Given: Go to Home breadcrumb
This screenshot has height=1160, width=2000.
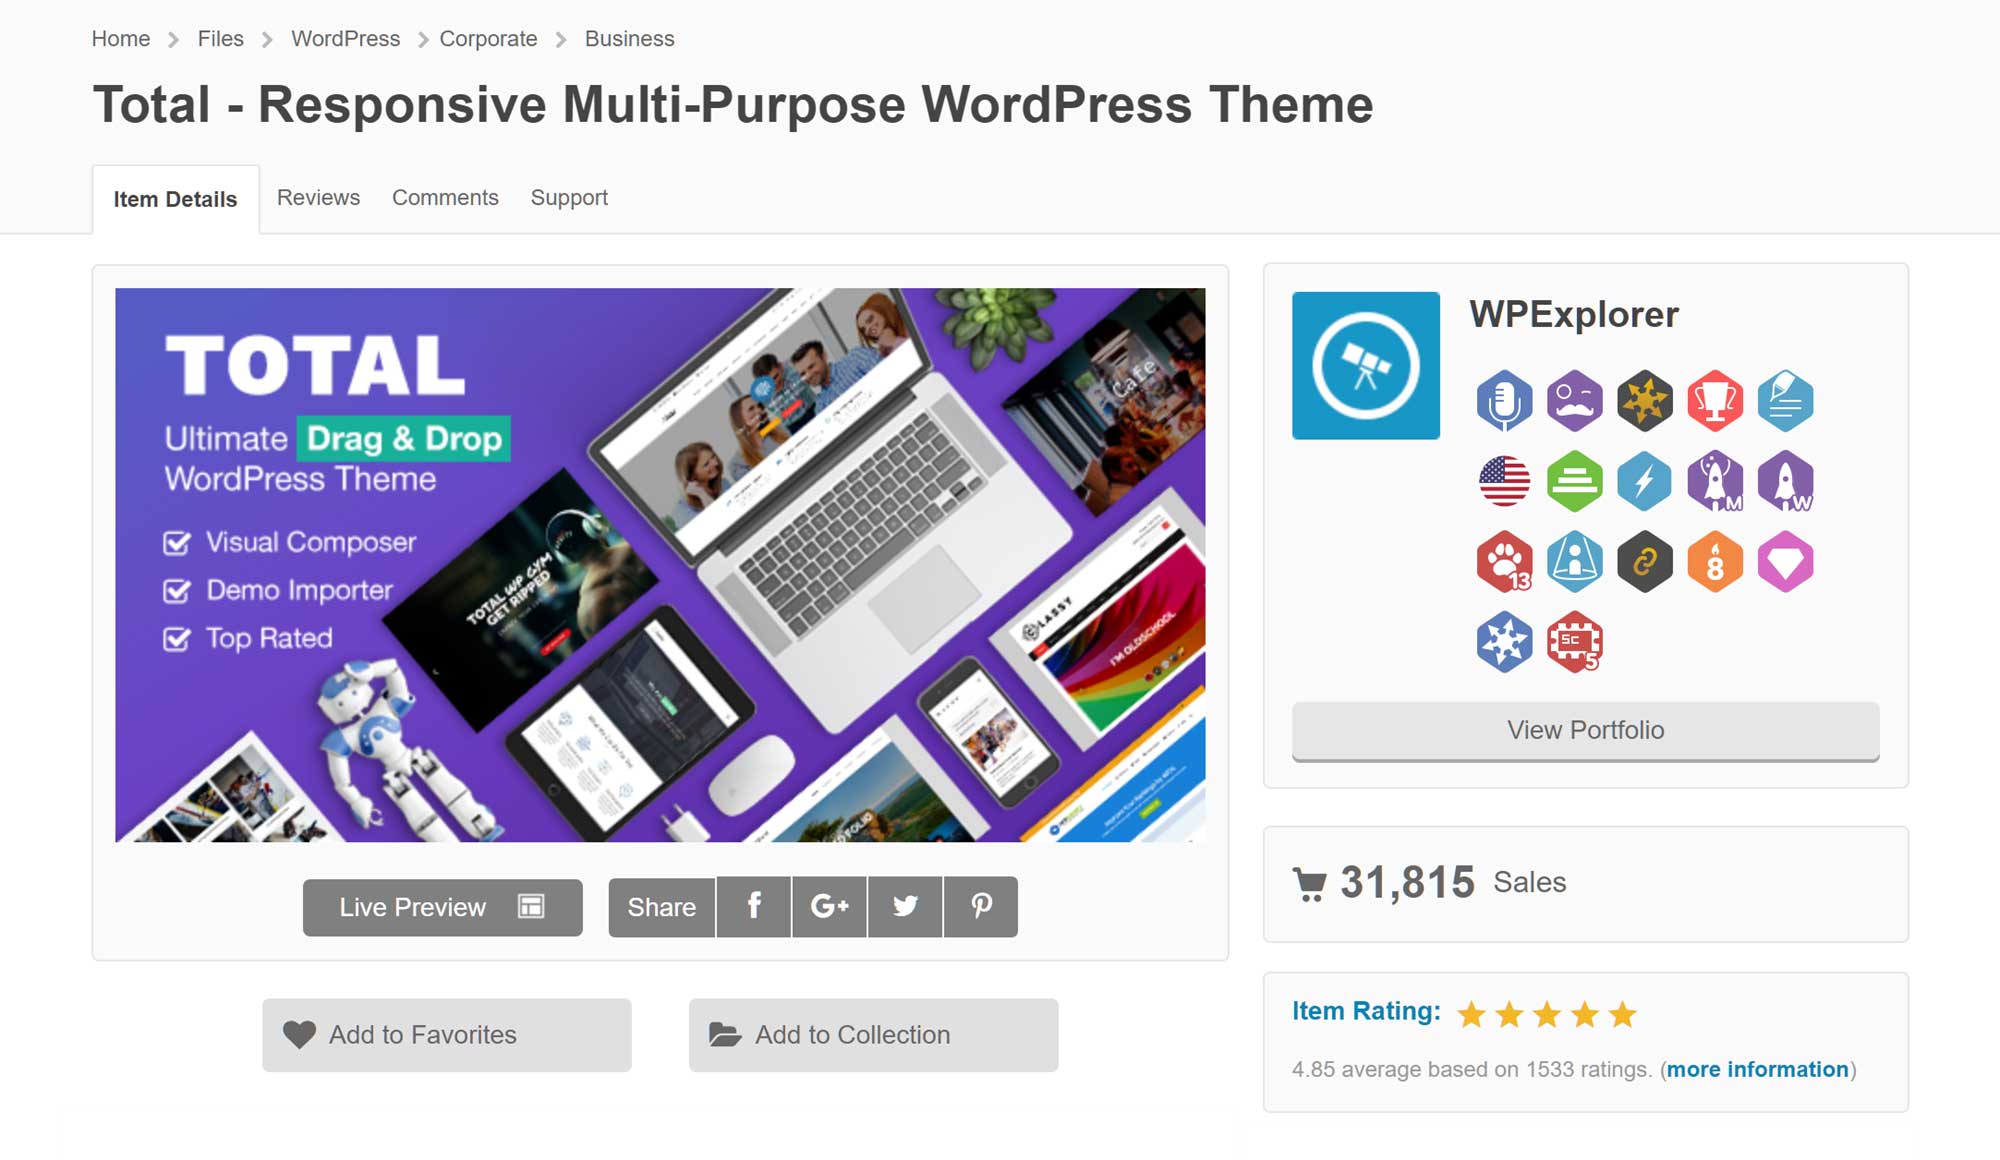Looking at the screenshot, I should click(x=121, y=39).
